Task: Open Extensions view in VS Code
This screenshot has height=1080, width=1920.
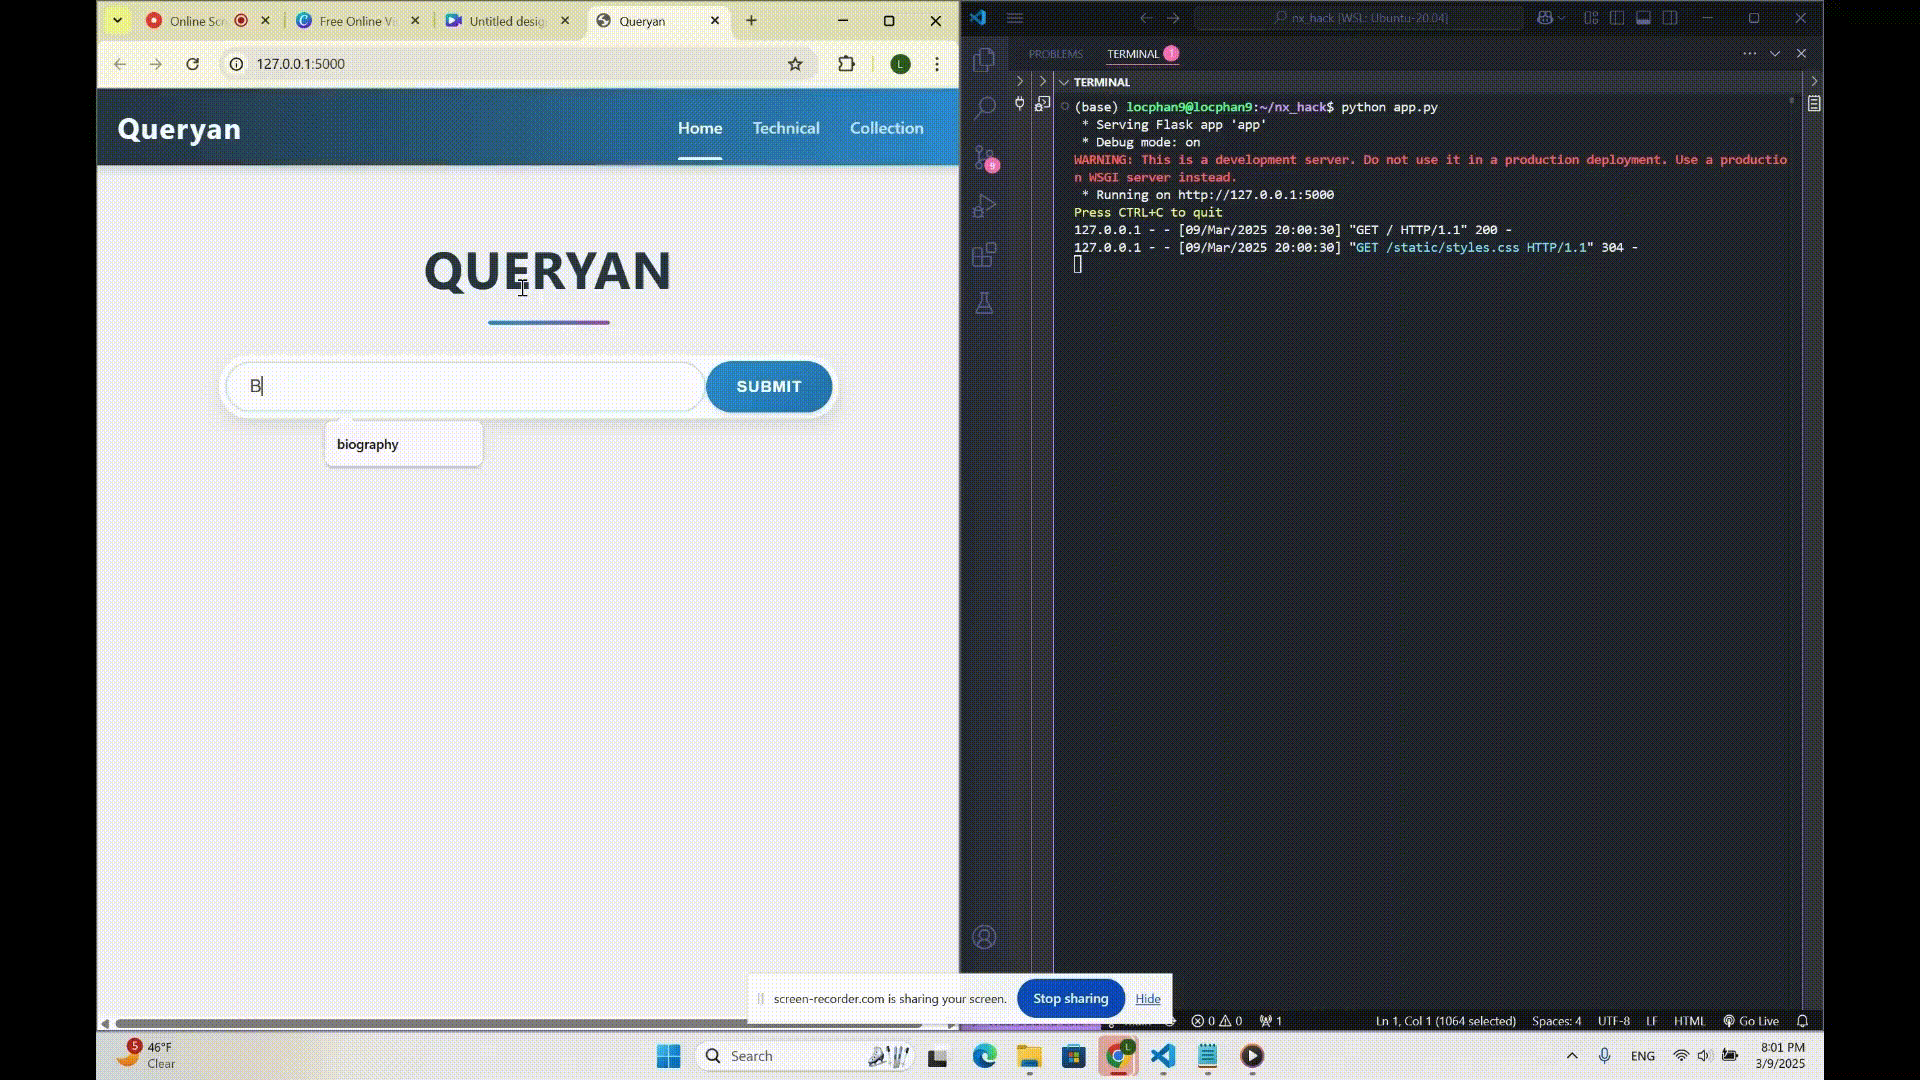Action: (984, 255)
